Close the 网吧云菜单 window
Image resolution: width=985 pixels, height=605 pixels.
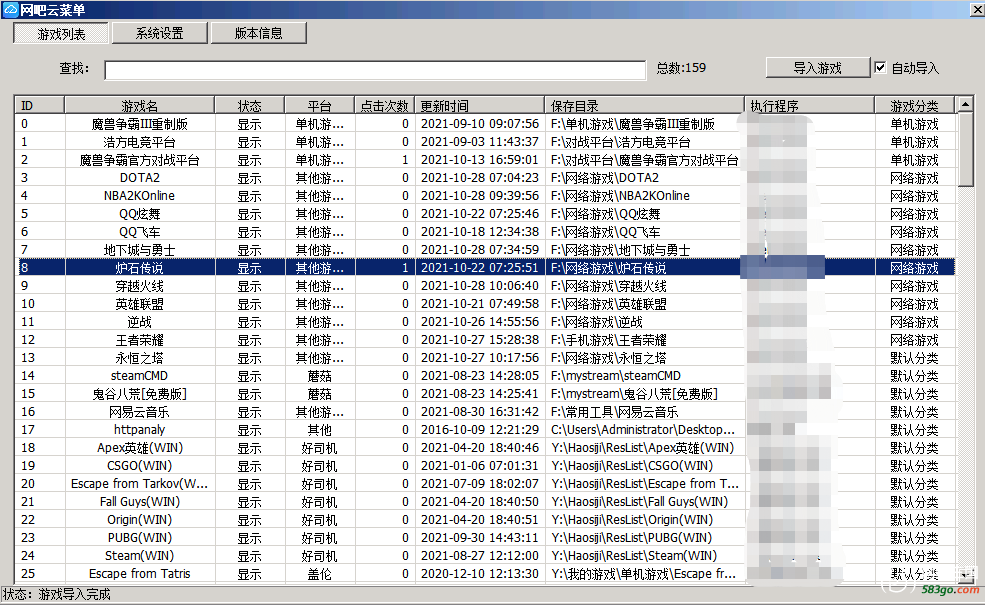pos(977,9)
